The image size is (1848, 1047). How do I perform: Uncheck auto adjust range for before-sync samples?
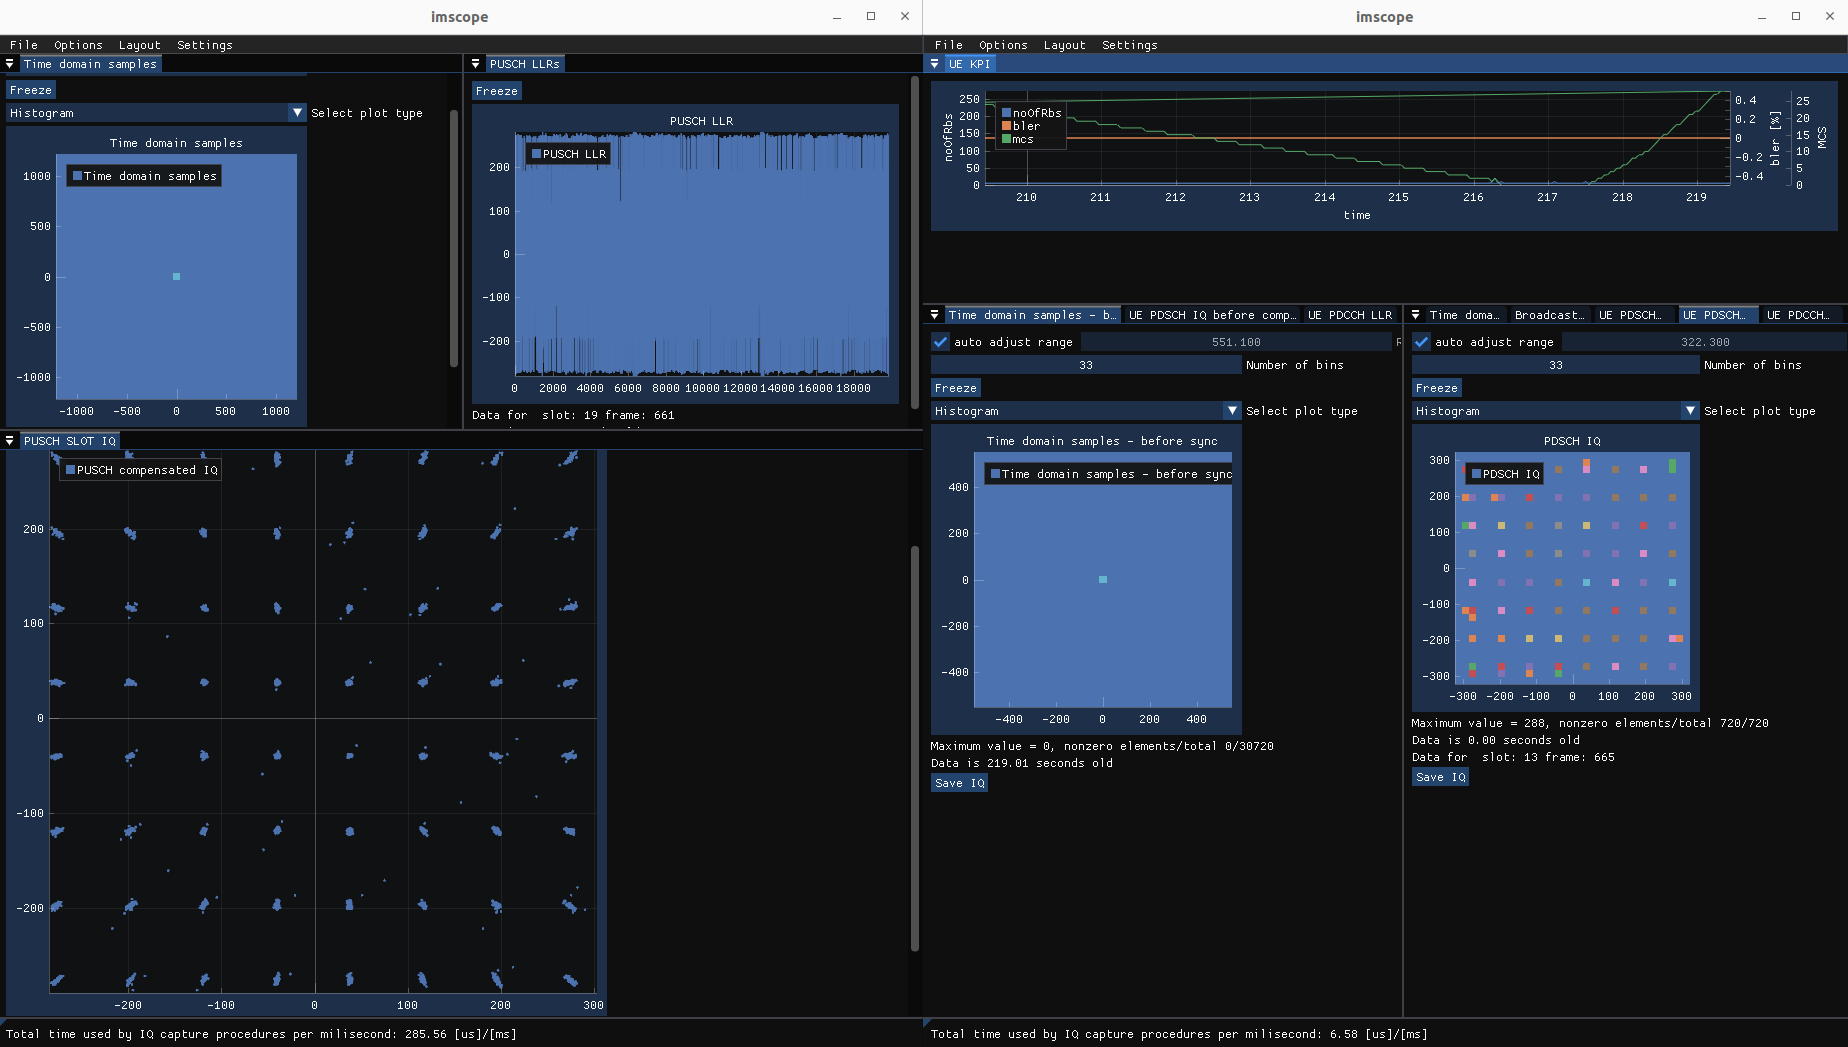[940, 341]
